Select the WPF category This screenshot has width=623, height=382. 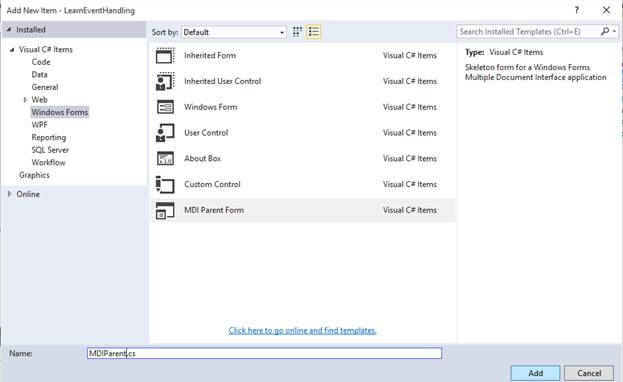[x=39, y=125]
